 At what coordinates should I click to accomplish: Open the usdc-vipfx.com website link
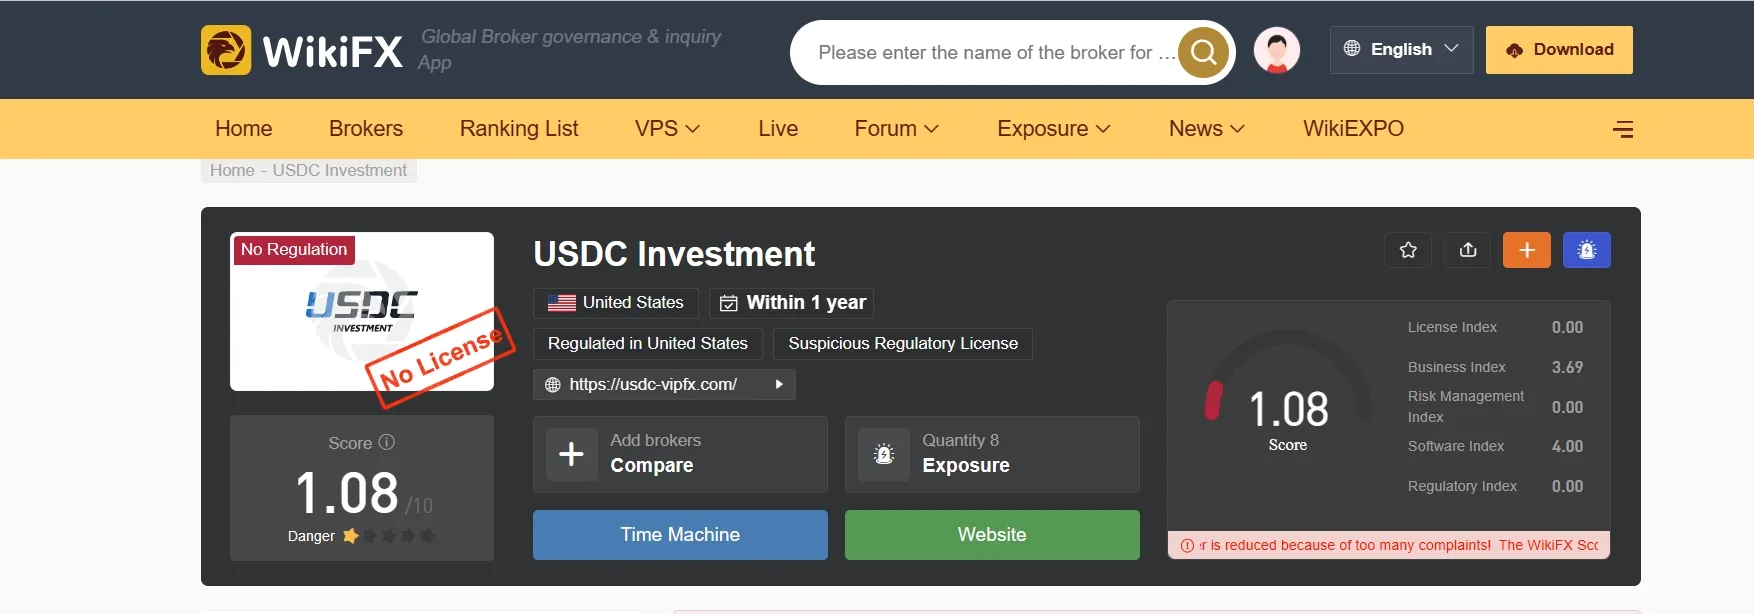653,384
